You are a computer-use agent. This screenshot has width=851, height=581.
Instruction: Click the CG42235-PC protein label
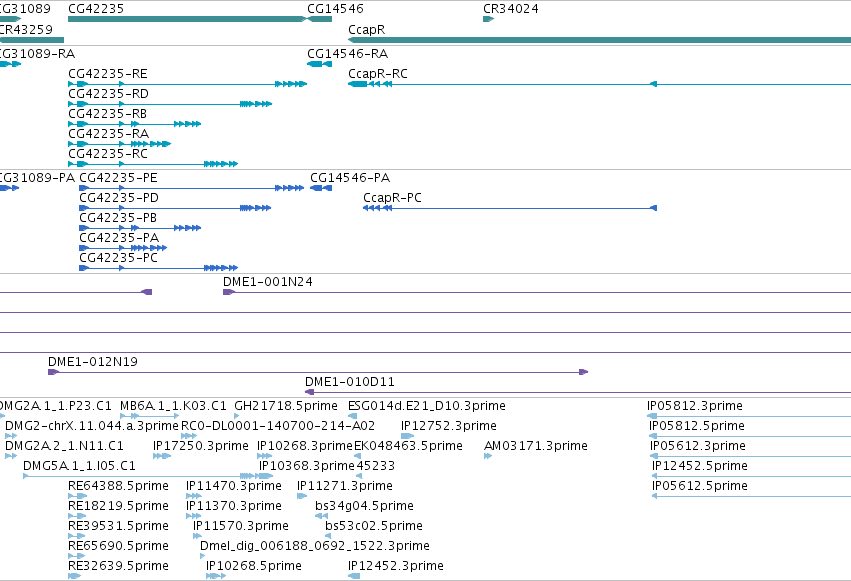(x=118, y=258)
